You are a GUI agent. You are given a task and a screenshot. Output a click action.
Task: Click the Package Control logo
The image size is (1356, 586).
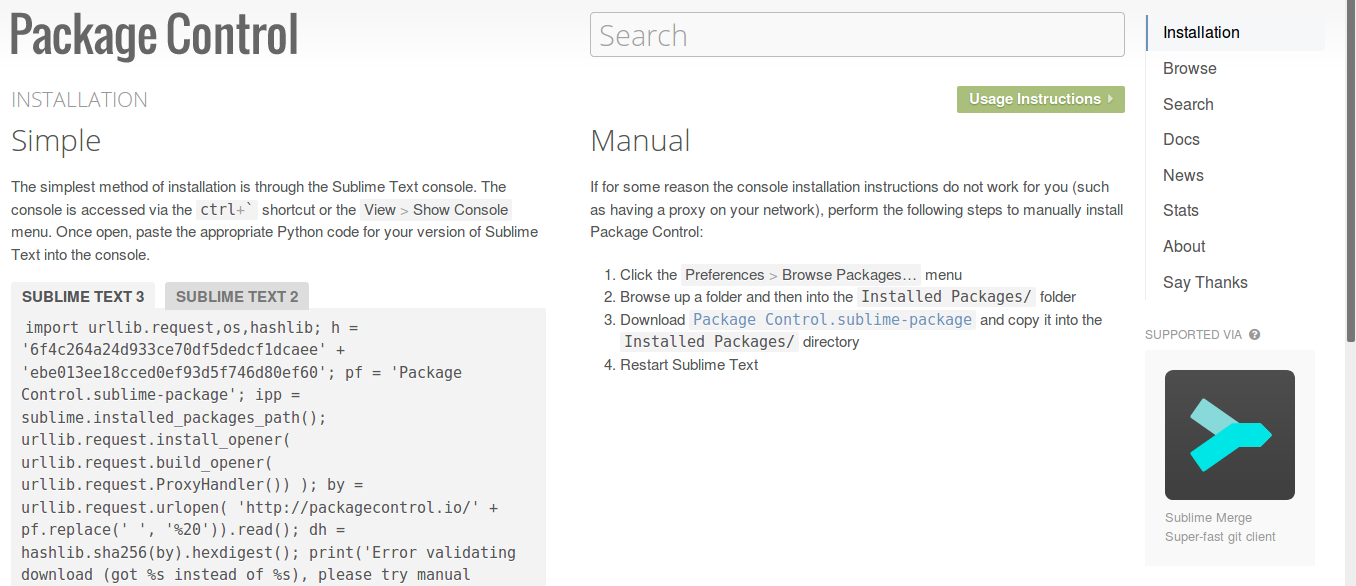tap(153, 34)
